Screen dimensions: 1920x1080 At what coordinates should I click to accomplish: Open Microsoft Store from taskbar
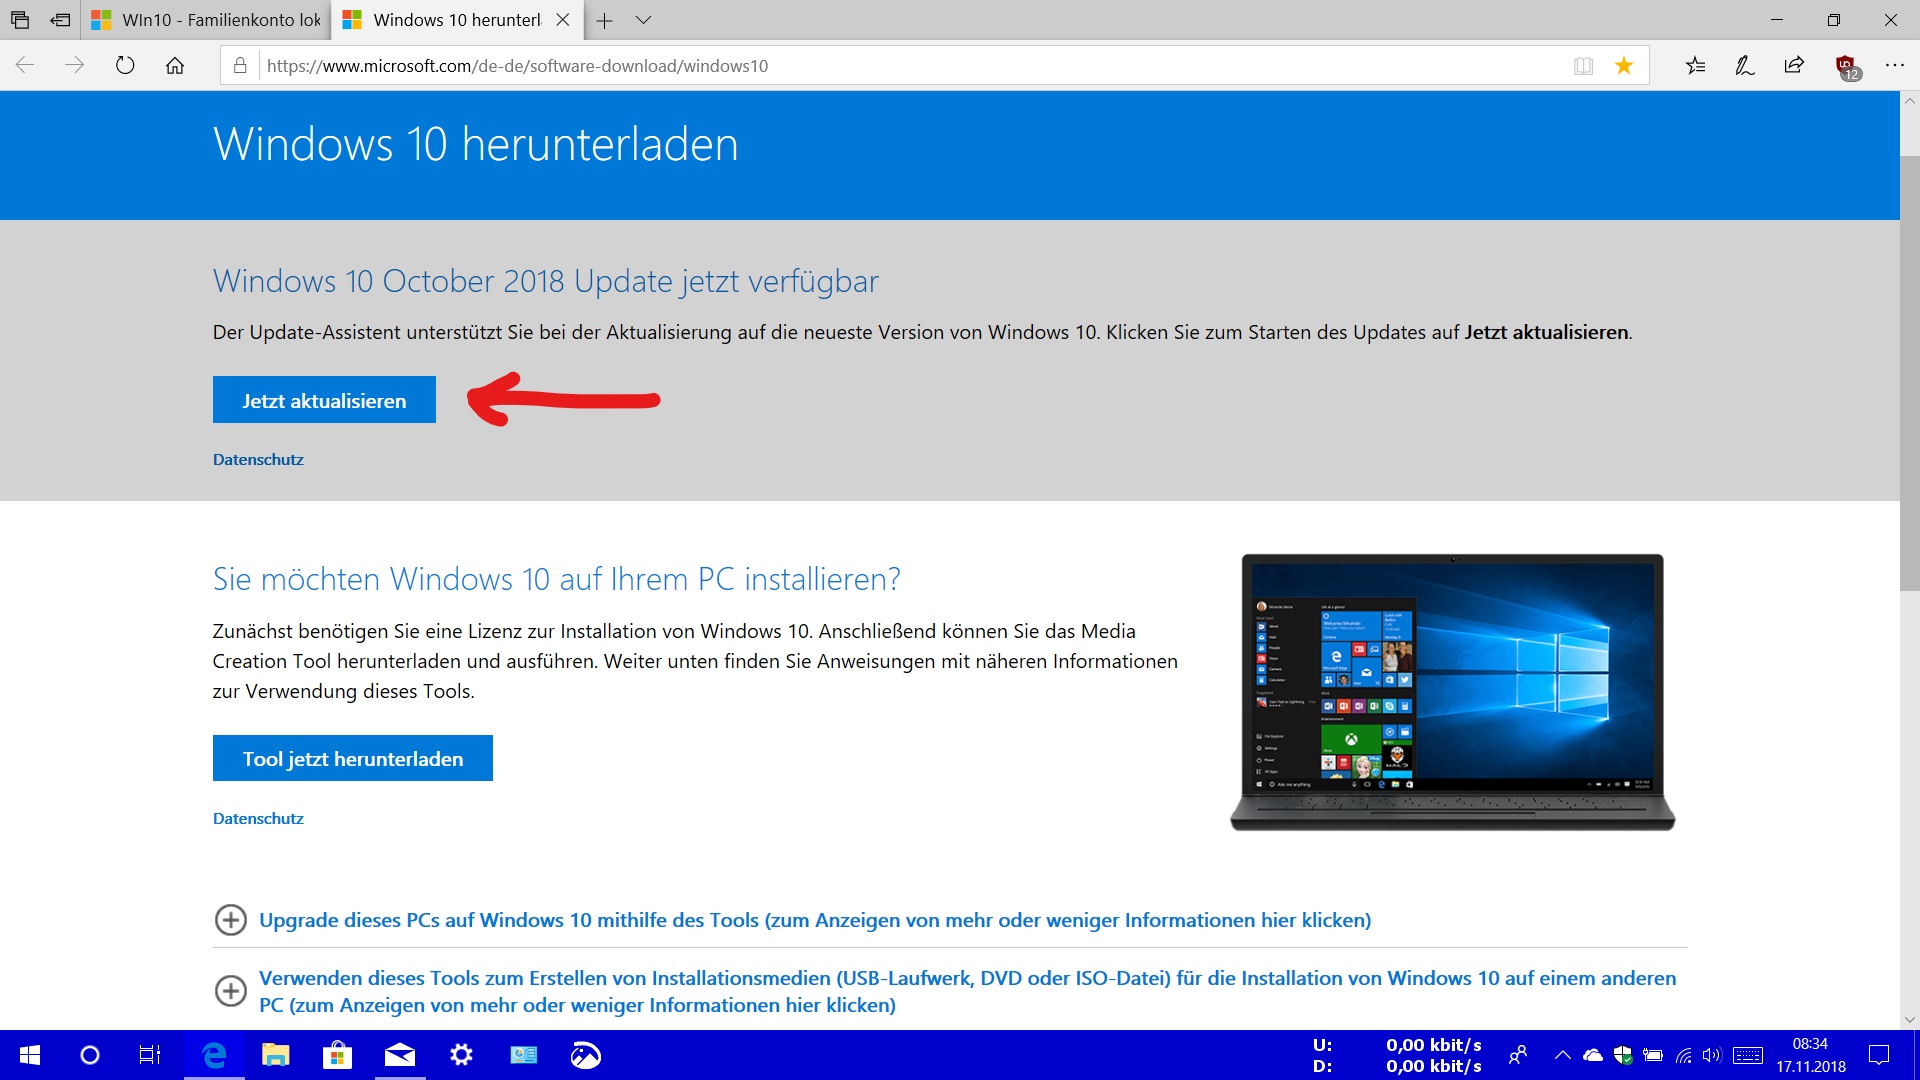coord(337,1055)
